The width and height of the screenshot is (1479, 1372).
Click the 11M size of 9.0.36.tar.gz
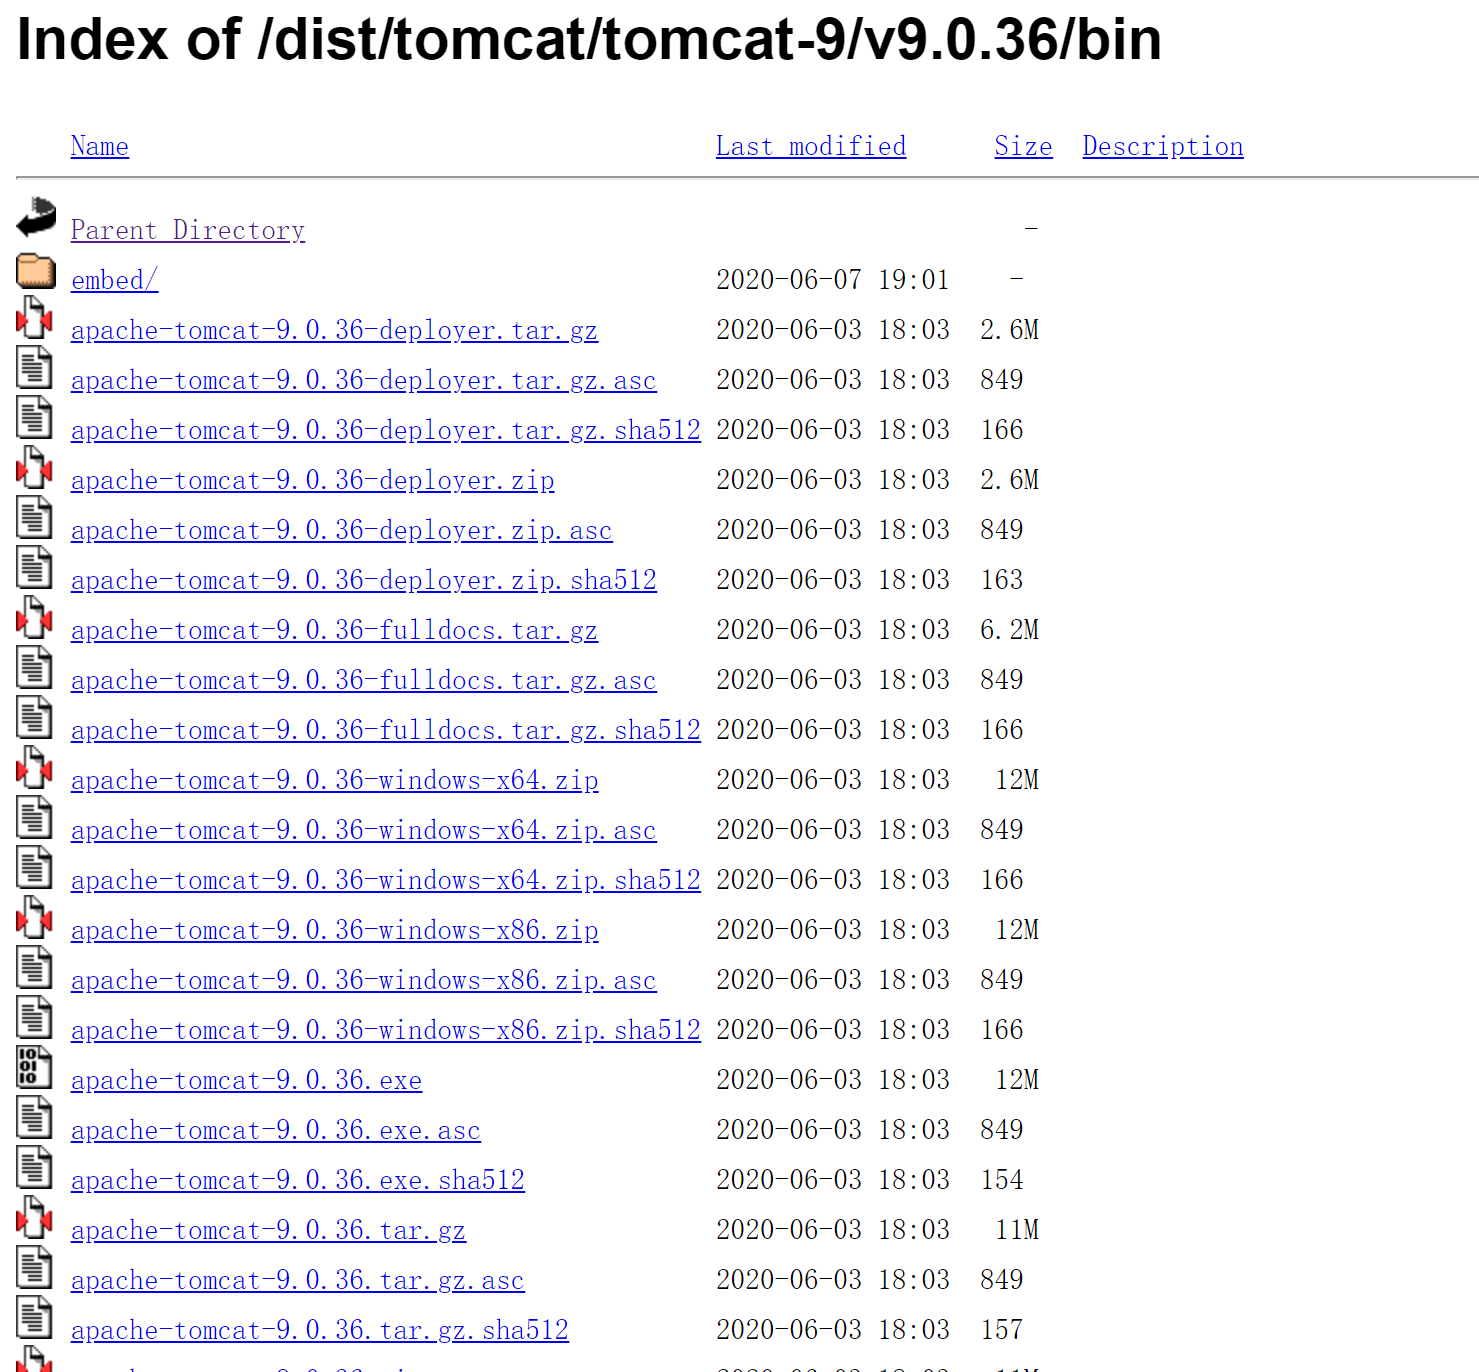coord(1017,1230)
